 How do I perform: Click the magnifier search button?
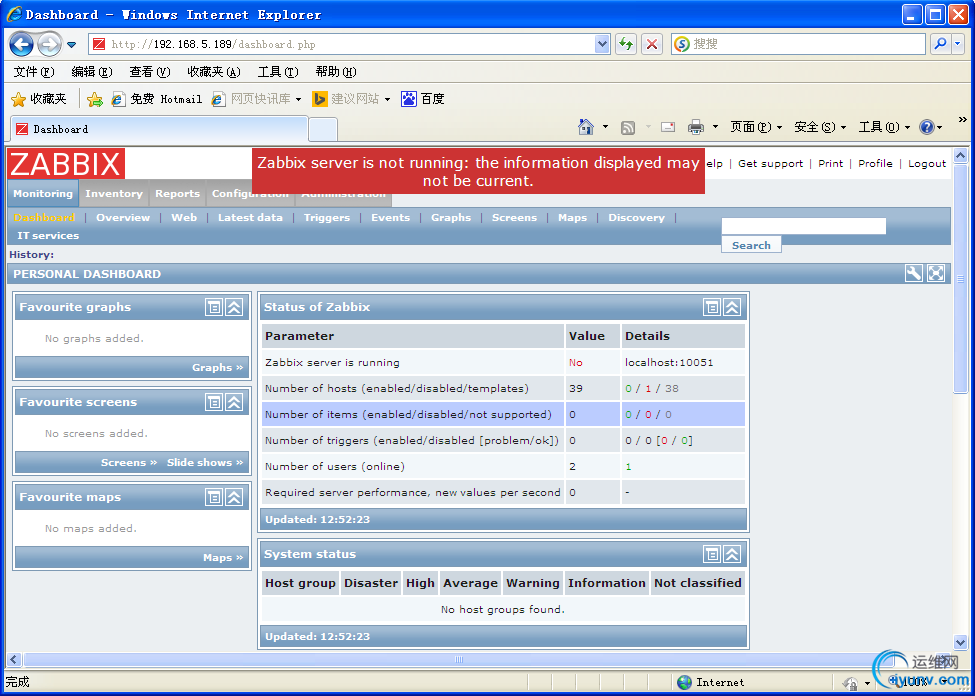940,44
